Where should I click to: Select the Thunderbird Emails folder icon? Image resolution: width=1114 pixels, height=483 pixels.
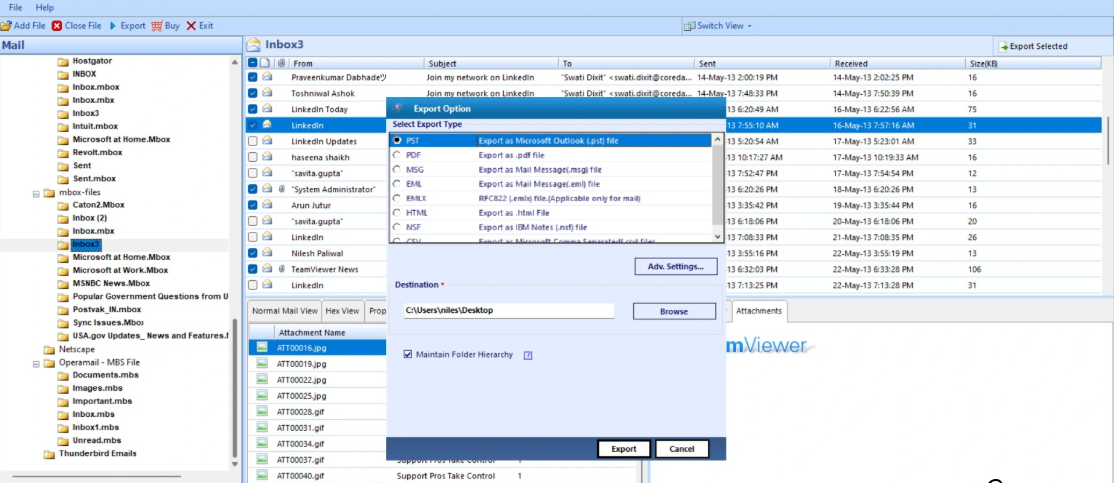(49, 454)
